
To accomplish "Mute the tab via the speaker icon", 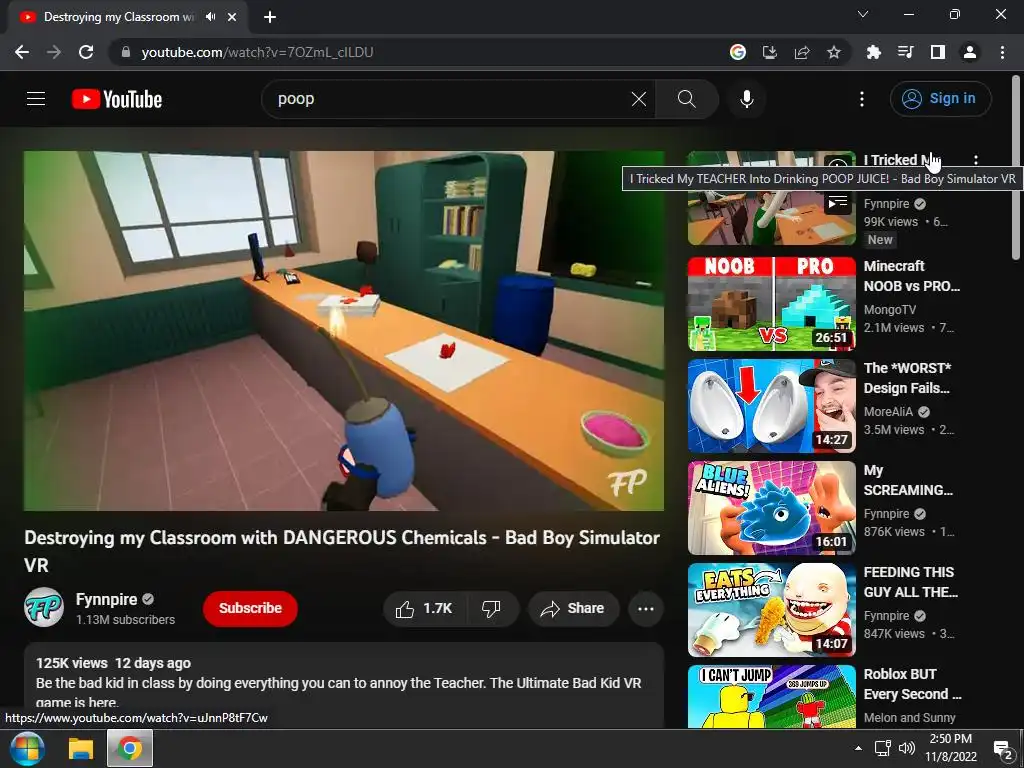I will click(x=210, y=17).
